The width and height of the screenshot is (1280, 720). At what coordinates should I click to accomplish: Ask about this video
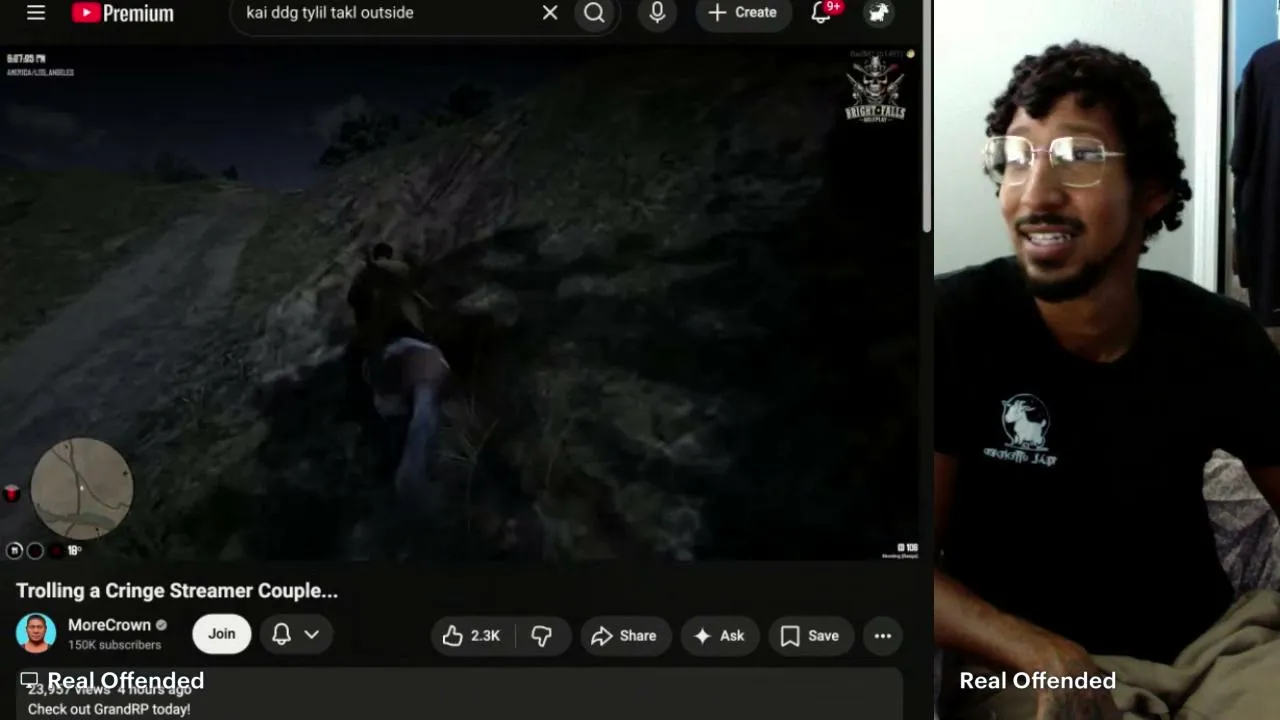719,636
